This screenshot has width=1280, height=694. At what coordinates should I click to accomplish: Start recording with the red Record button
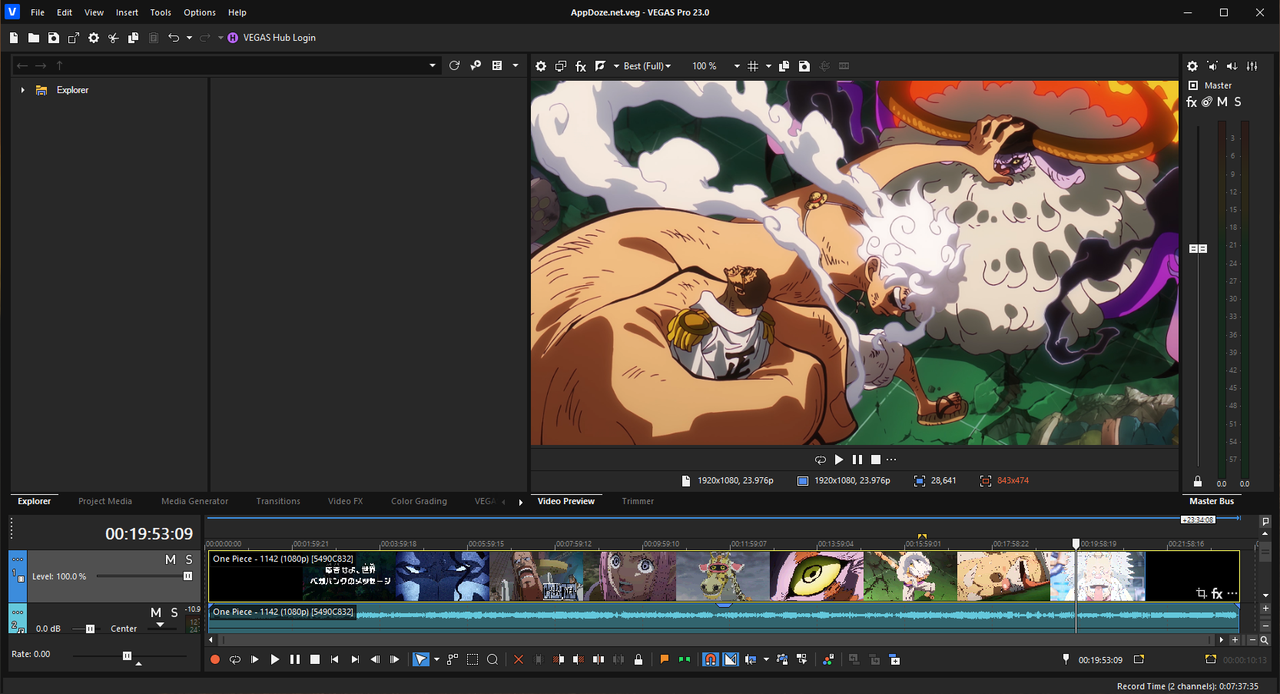pos(215,659)
